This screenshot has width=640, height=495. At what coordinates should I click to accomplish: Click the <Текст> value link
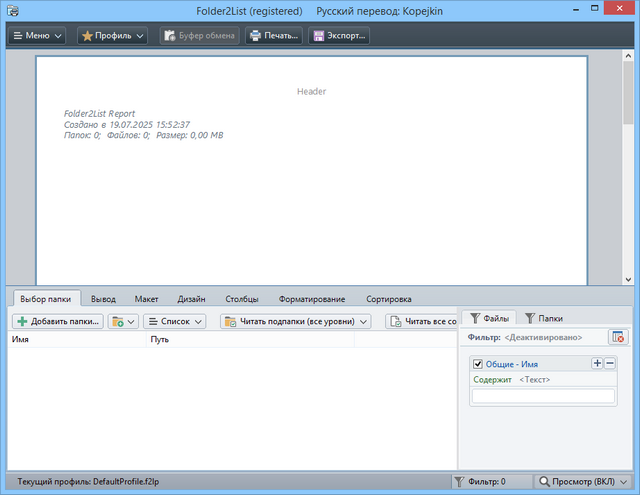(535, 380)
